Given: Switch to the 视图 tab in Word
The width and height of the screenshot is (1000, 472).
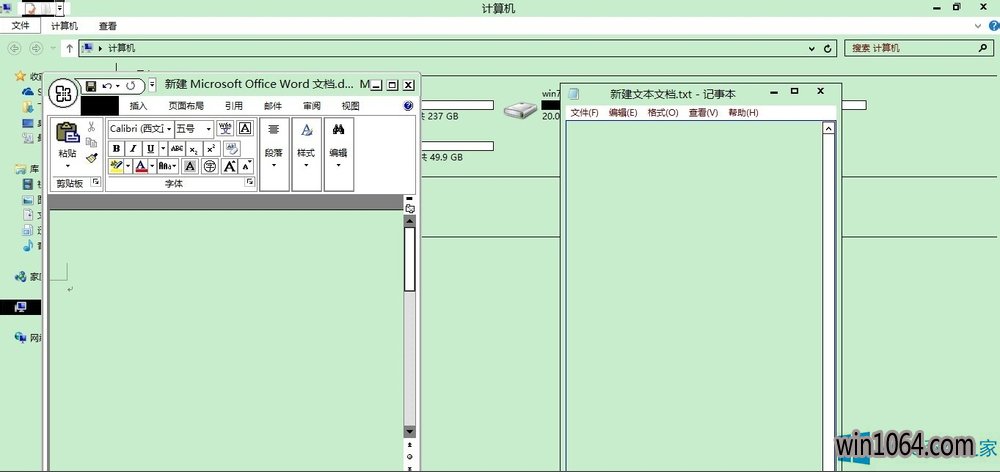Looking at the screenshot, I should point(351,106).
